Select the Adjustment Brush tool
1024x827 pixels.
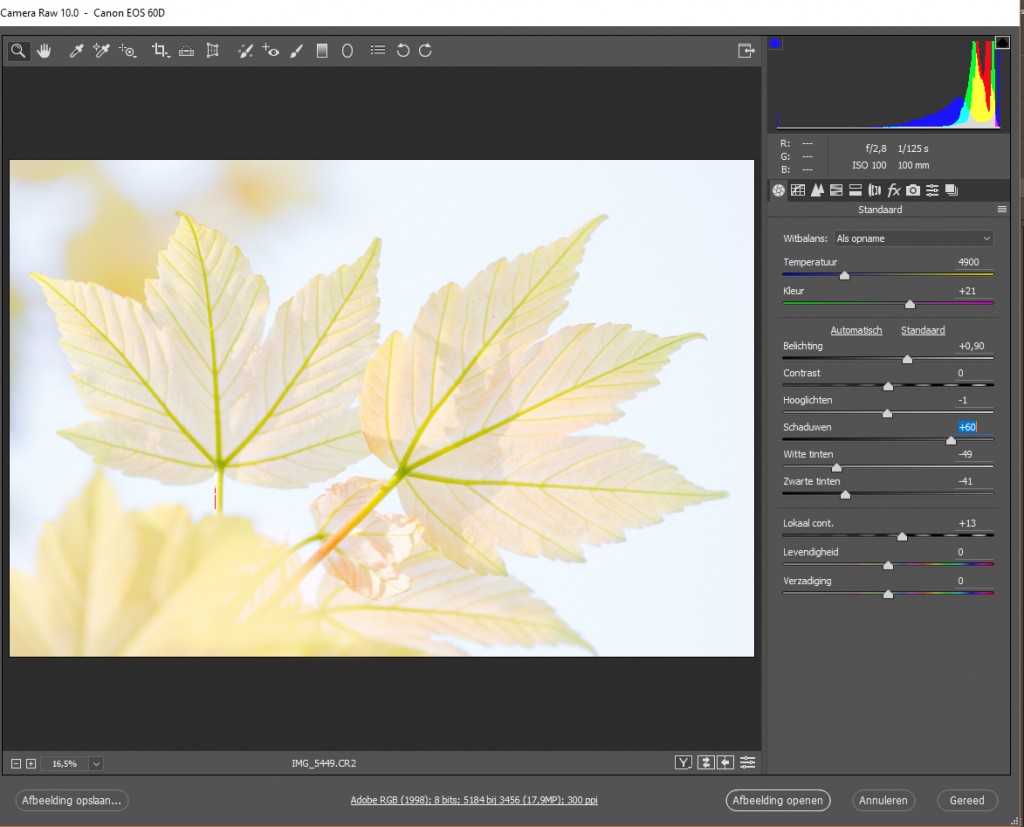296,51
